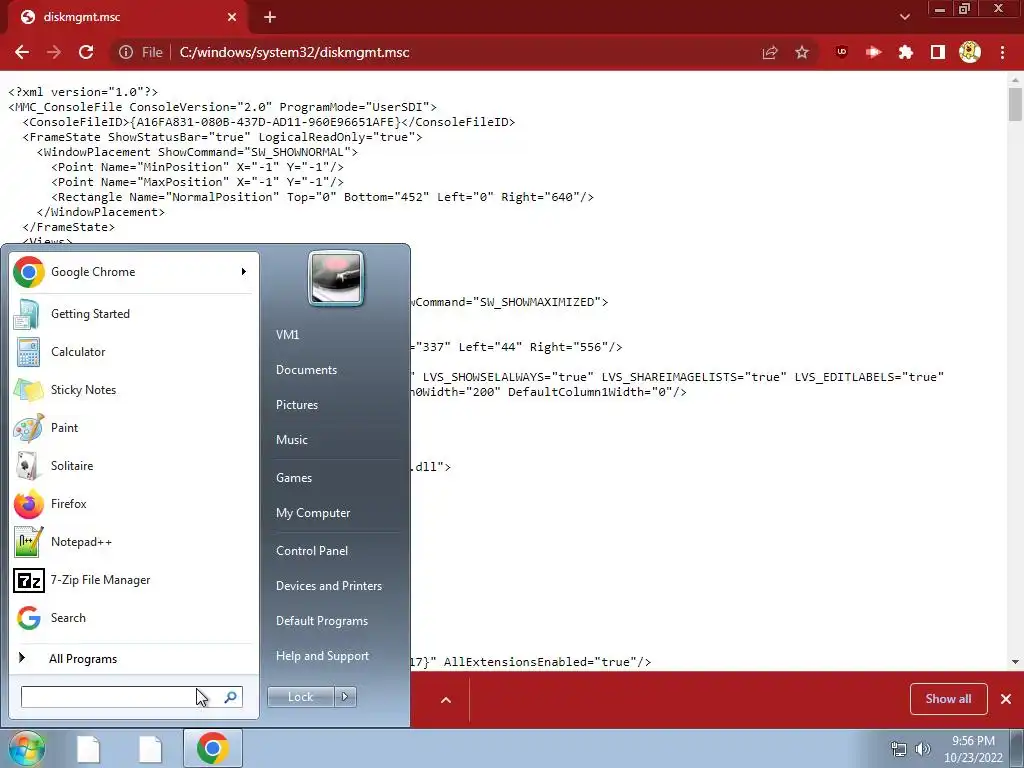This screenshot has width=1024, height=768.
Task: Close the diskmgmt.msc tab
Action: coord(232,17)
